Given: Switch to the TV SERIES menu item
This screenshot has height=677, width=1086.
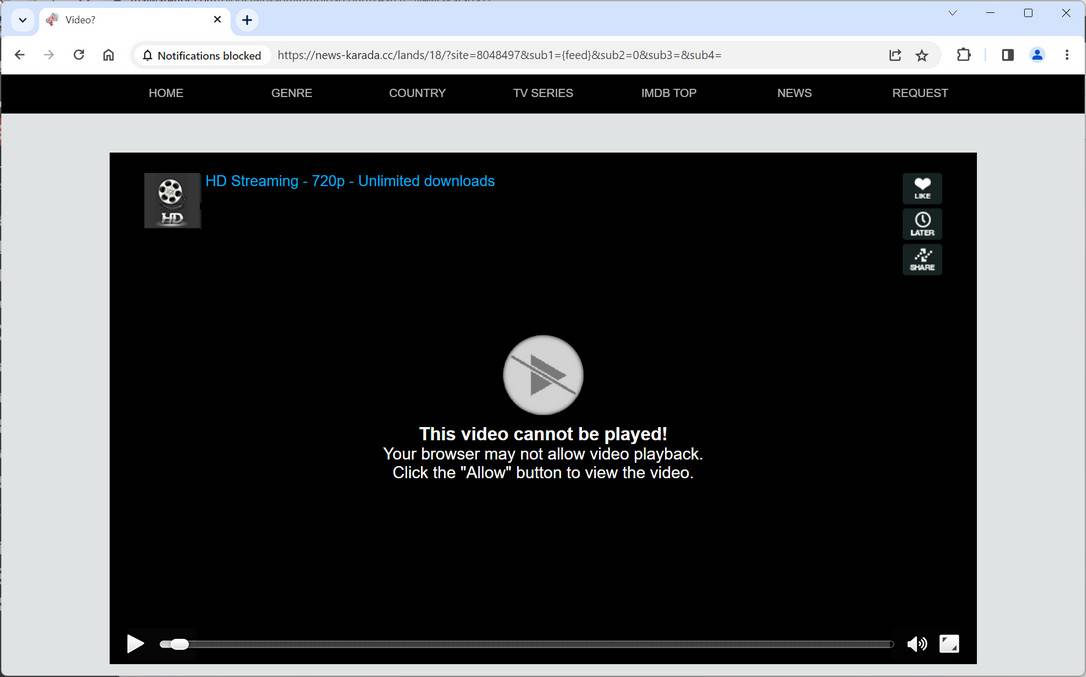Looking at the screenshot, I should (x=543, y=93).
